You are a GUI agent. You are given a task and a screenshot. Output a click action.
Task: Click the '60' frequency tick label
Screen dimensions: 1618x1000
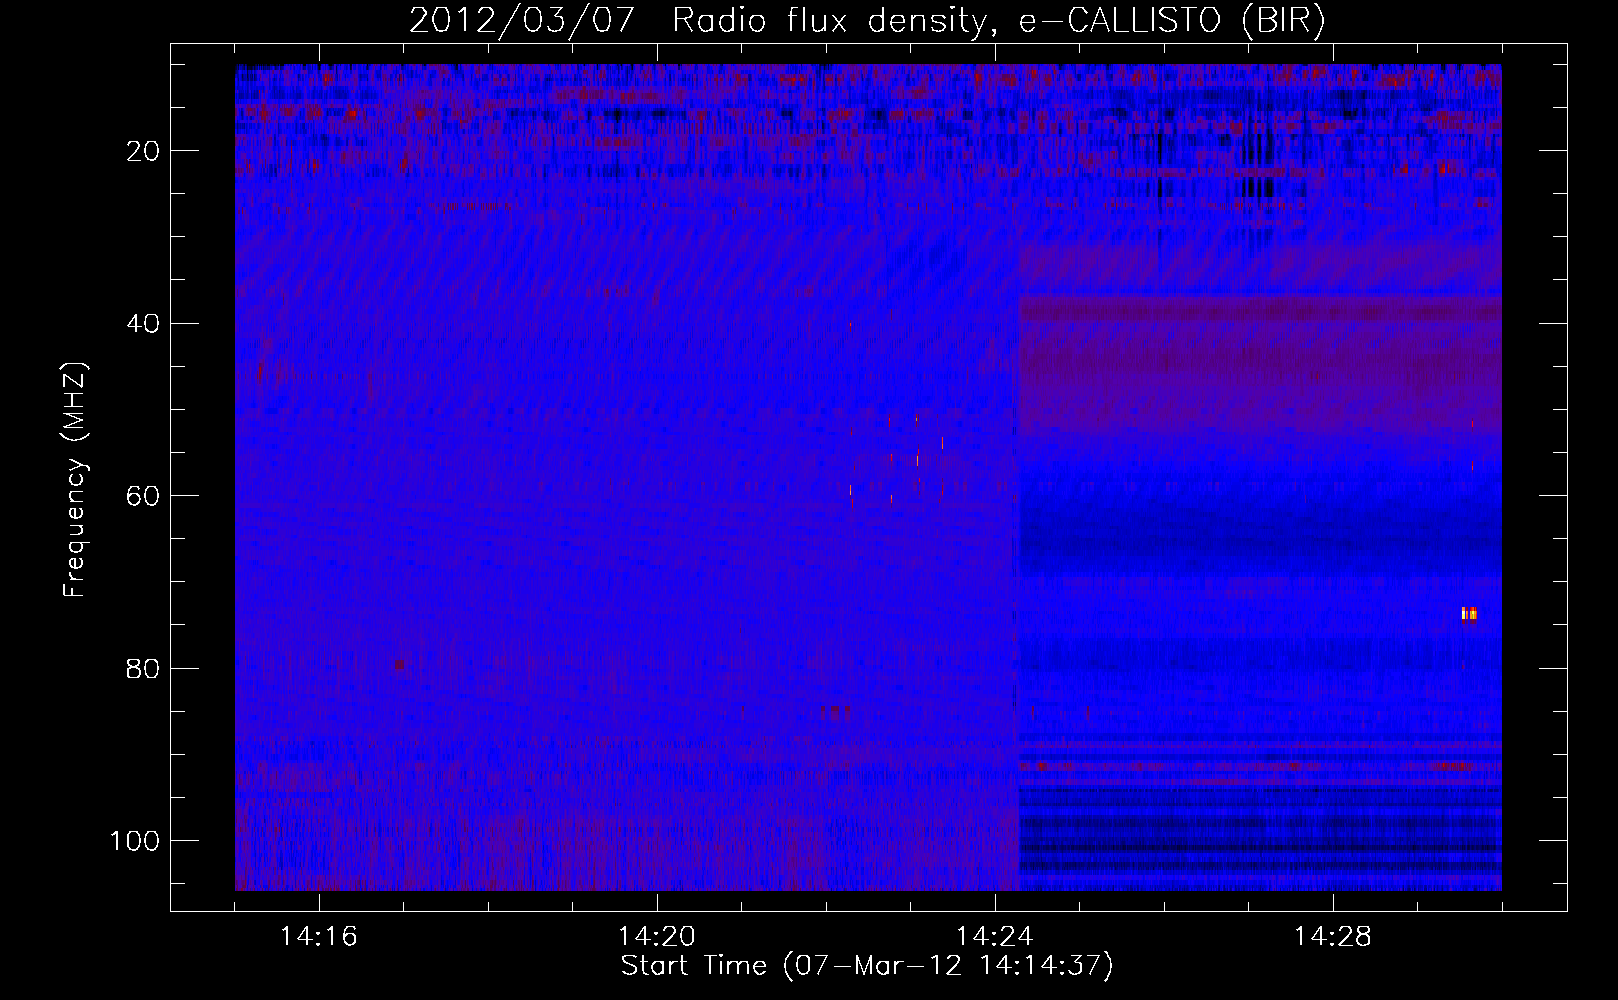[144, 496]
